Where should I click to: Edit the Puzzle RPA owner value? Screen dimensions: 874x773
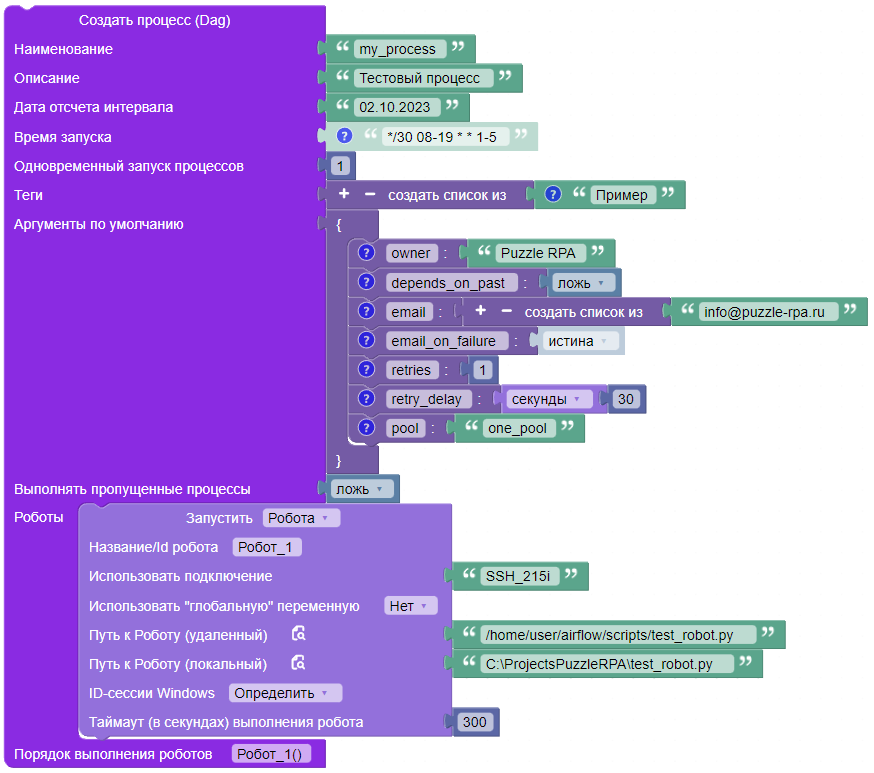540,253
